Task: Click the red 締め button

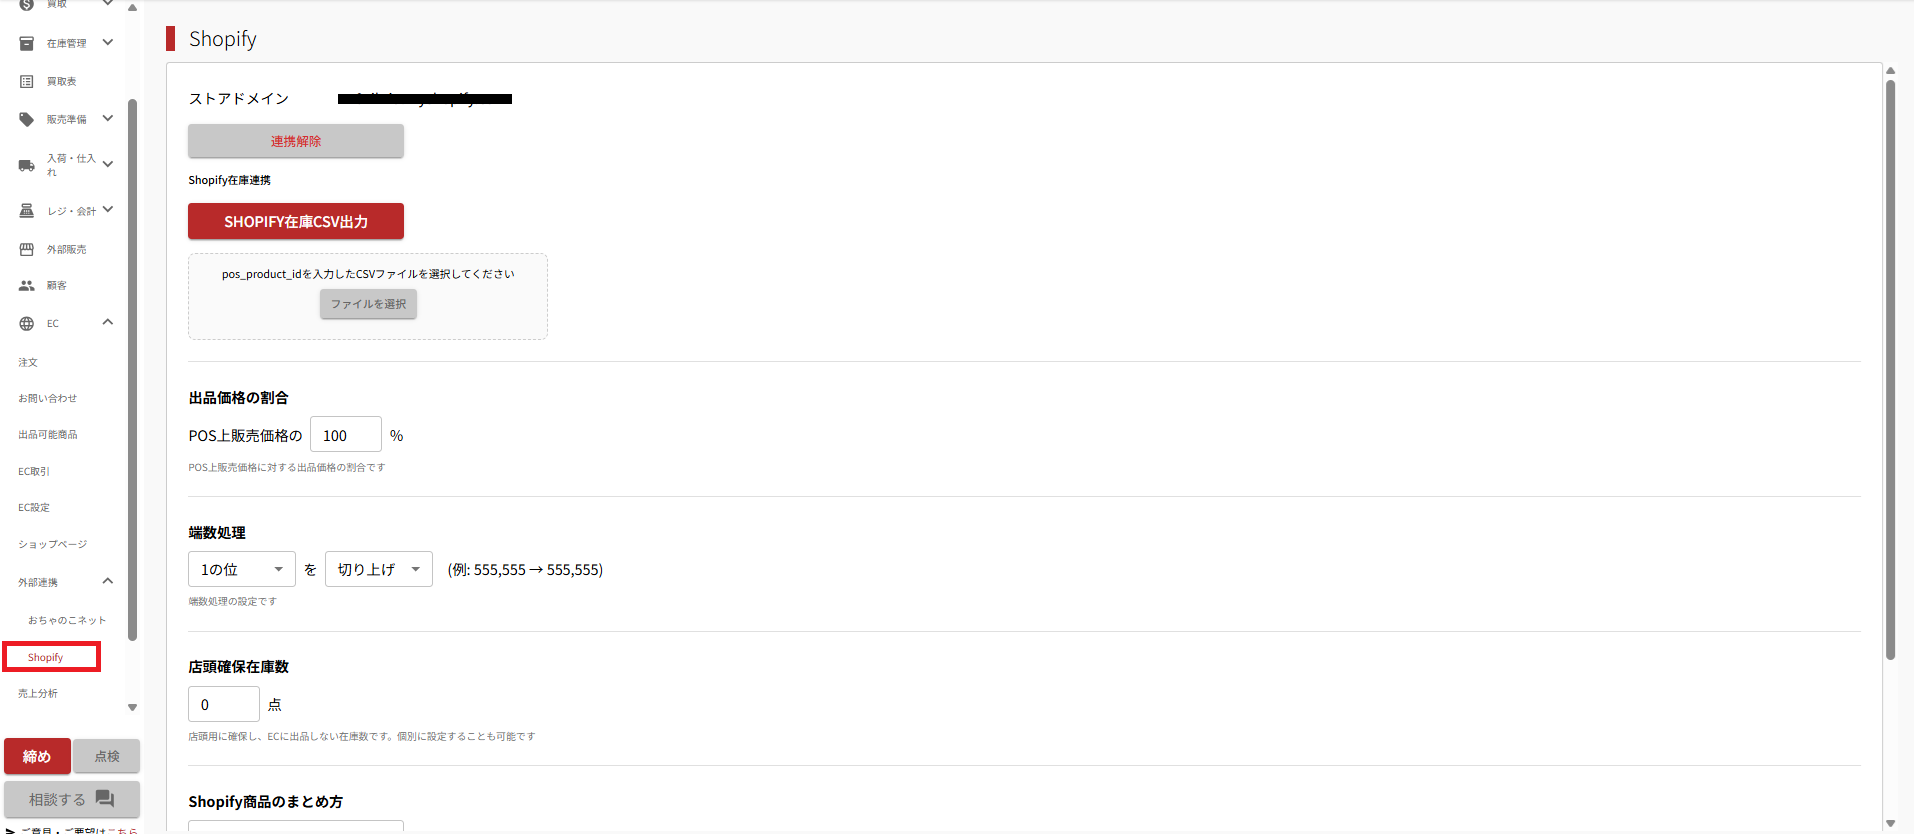Action: 37,756
